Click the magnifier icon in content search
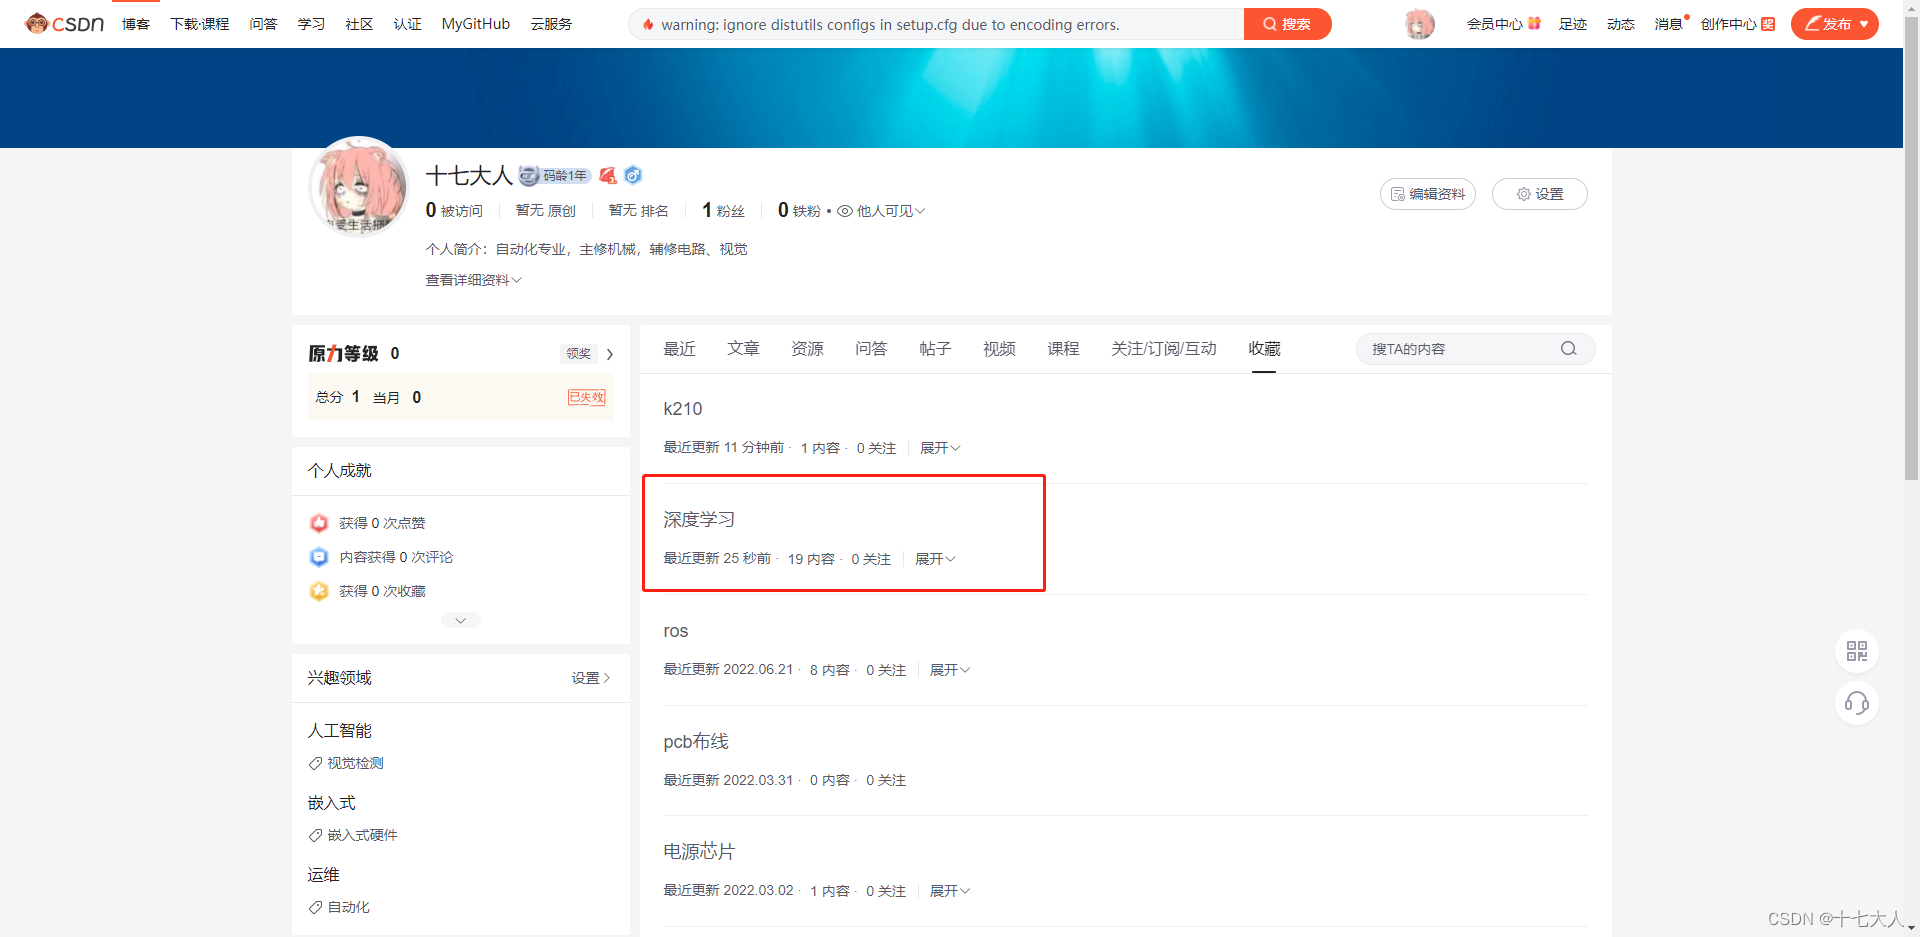The width and height of the screenshot is (1920, 937). click(x=1568, y=349)
